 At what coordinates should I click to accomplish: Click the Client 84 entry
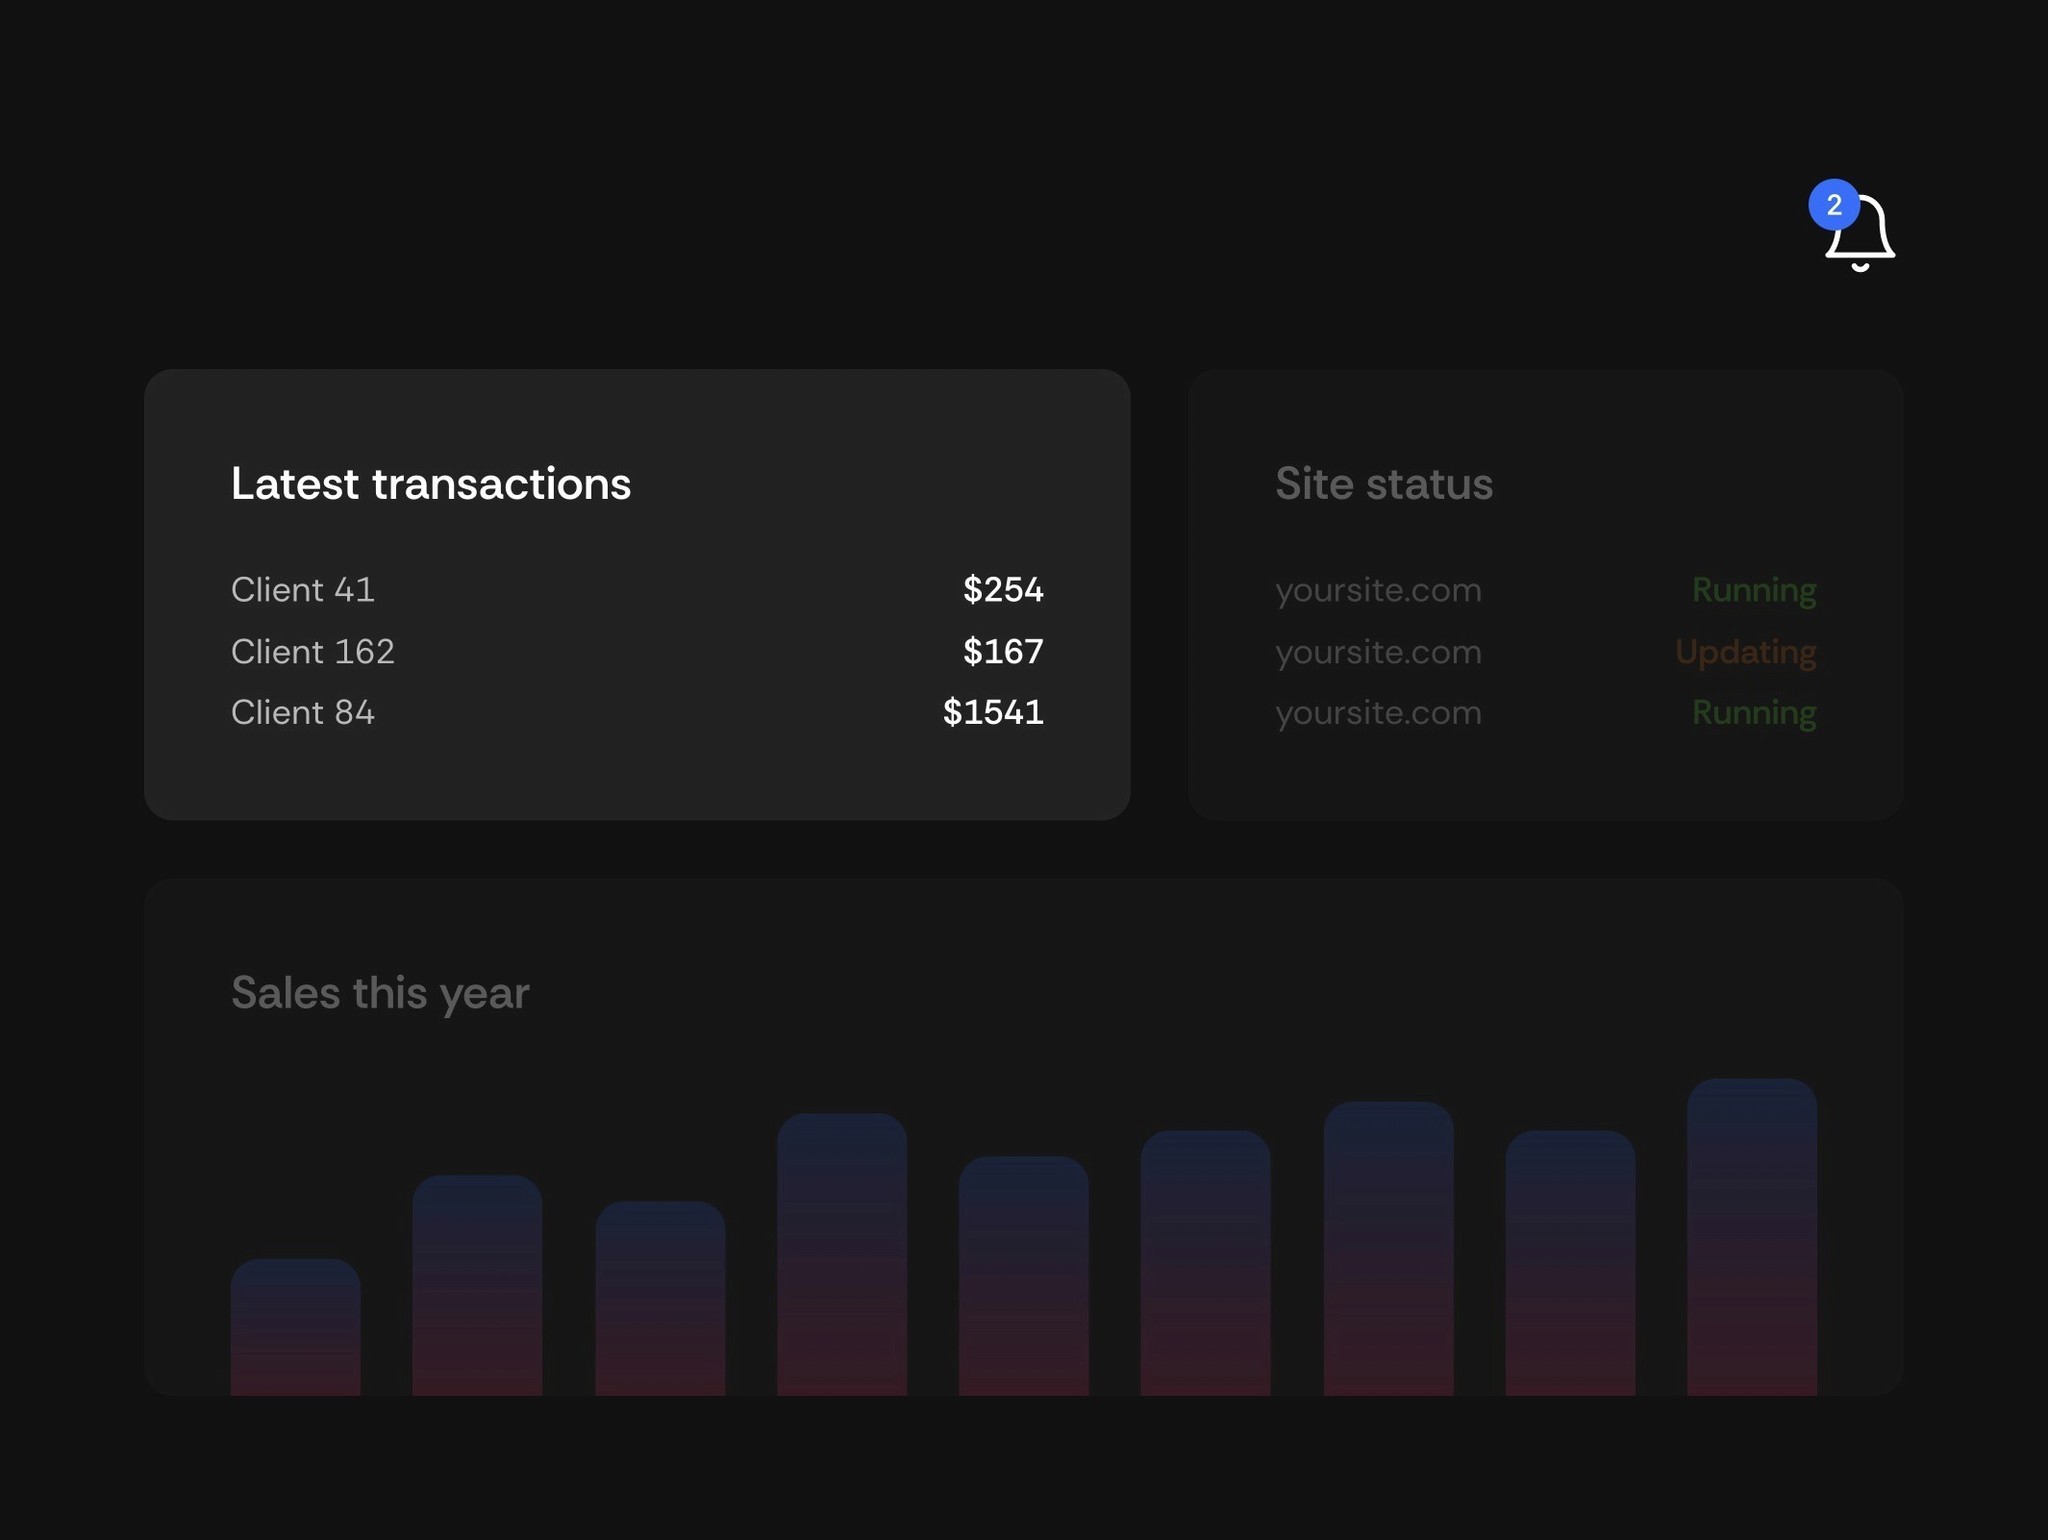pos(303,712)
